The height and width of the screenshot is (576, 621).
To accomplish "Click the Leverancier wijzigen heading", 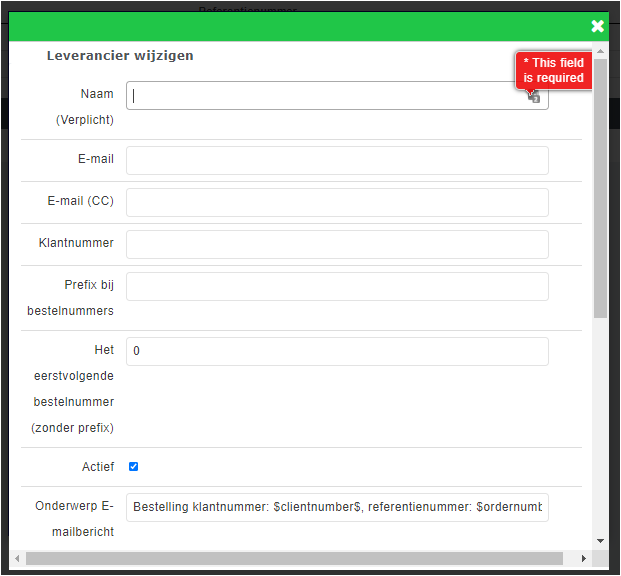I will pos(120,56).
